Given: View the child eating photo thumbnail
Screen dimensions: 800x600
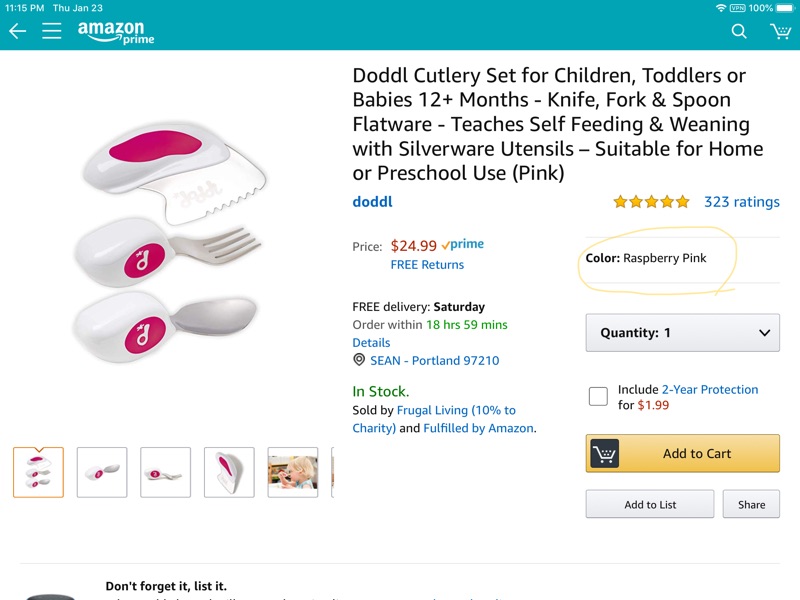Looking at the screenshot, I should click(293, 472).
